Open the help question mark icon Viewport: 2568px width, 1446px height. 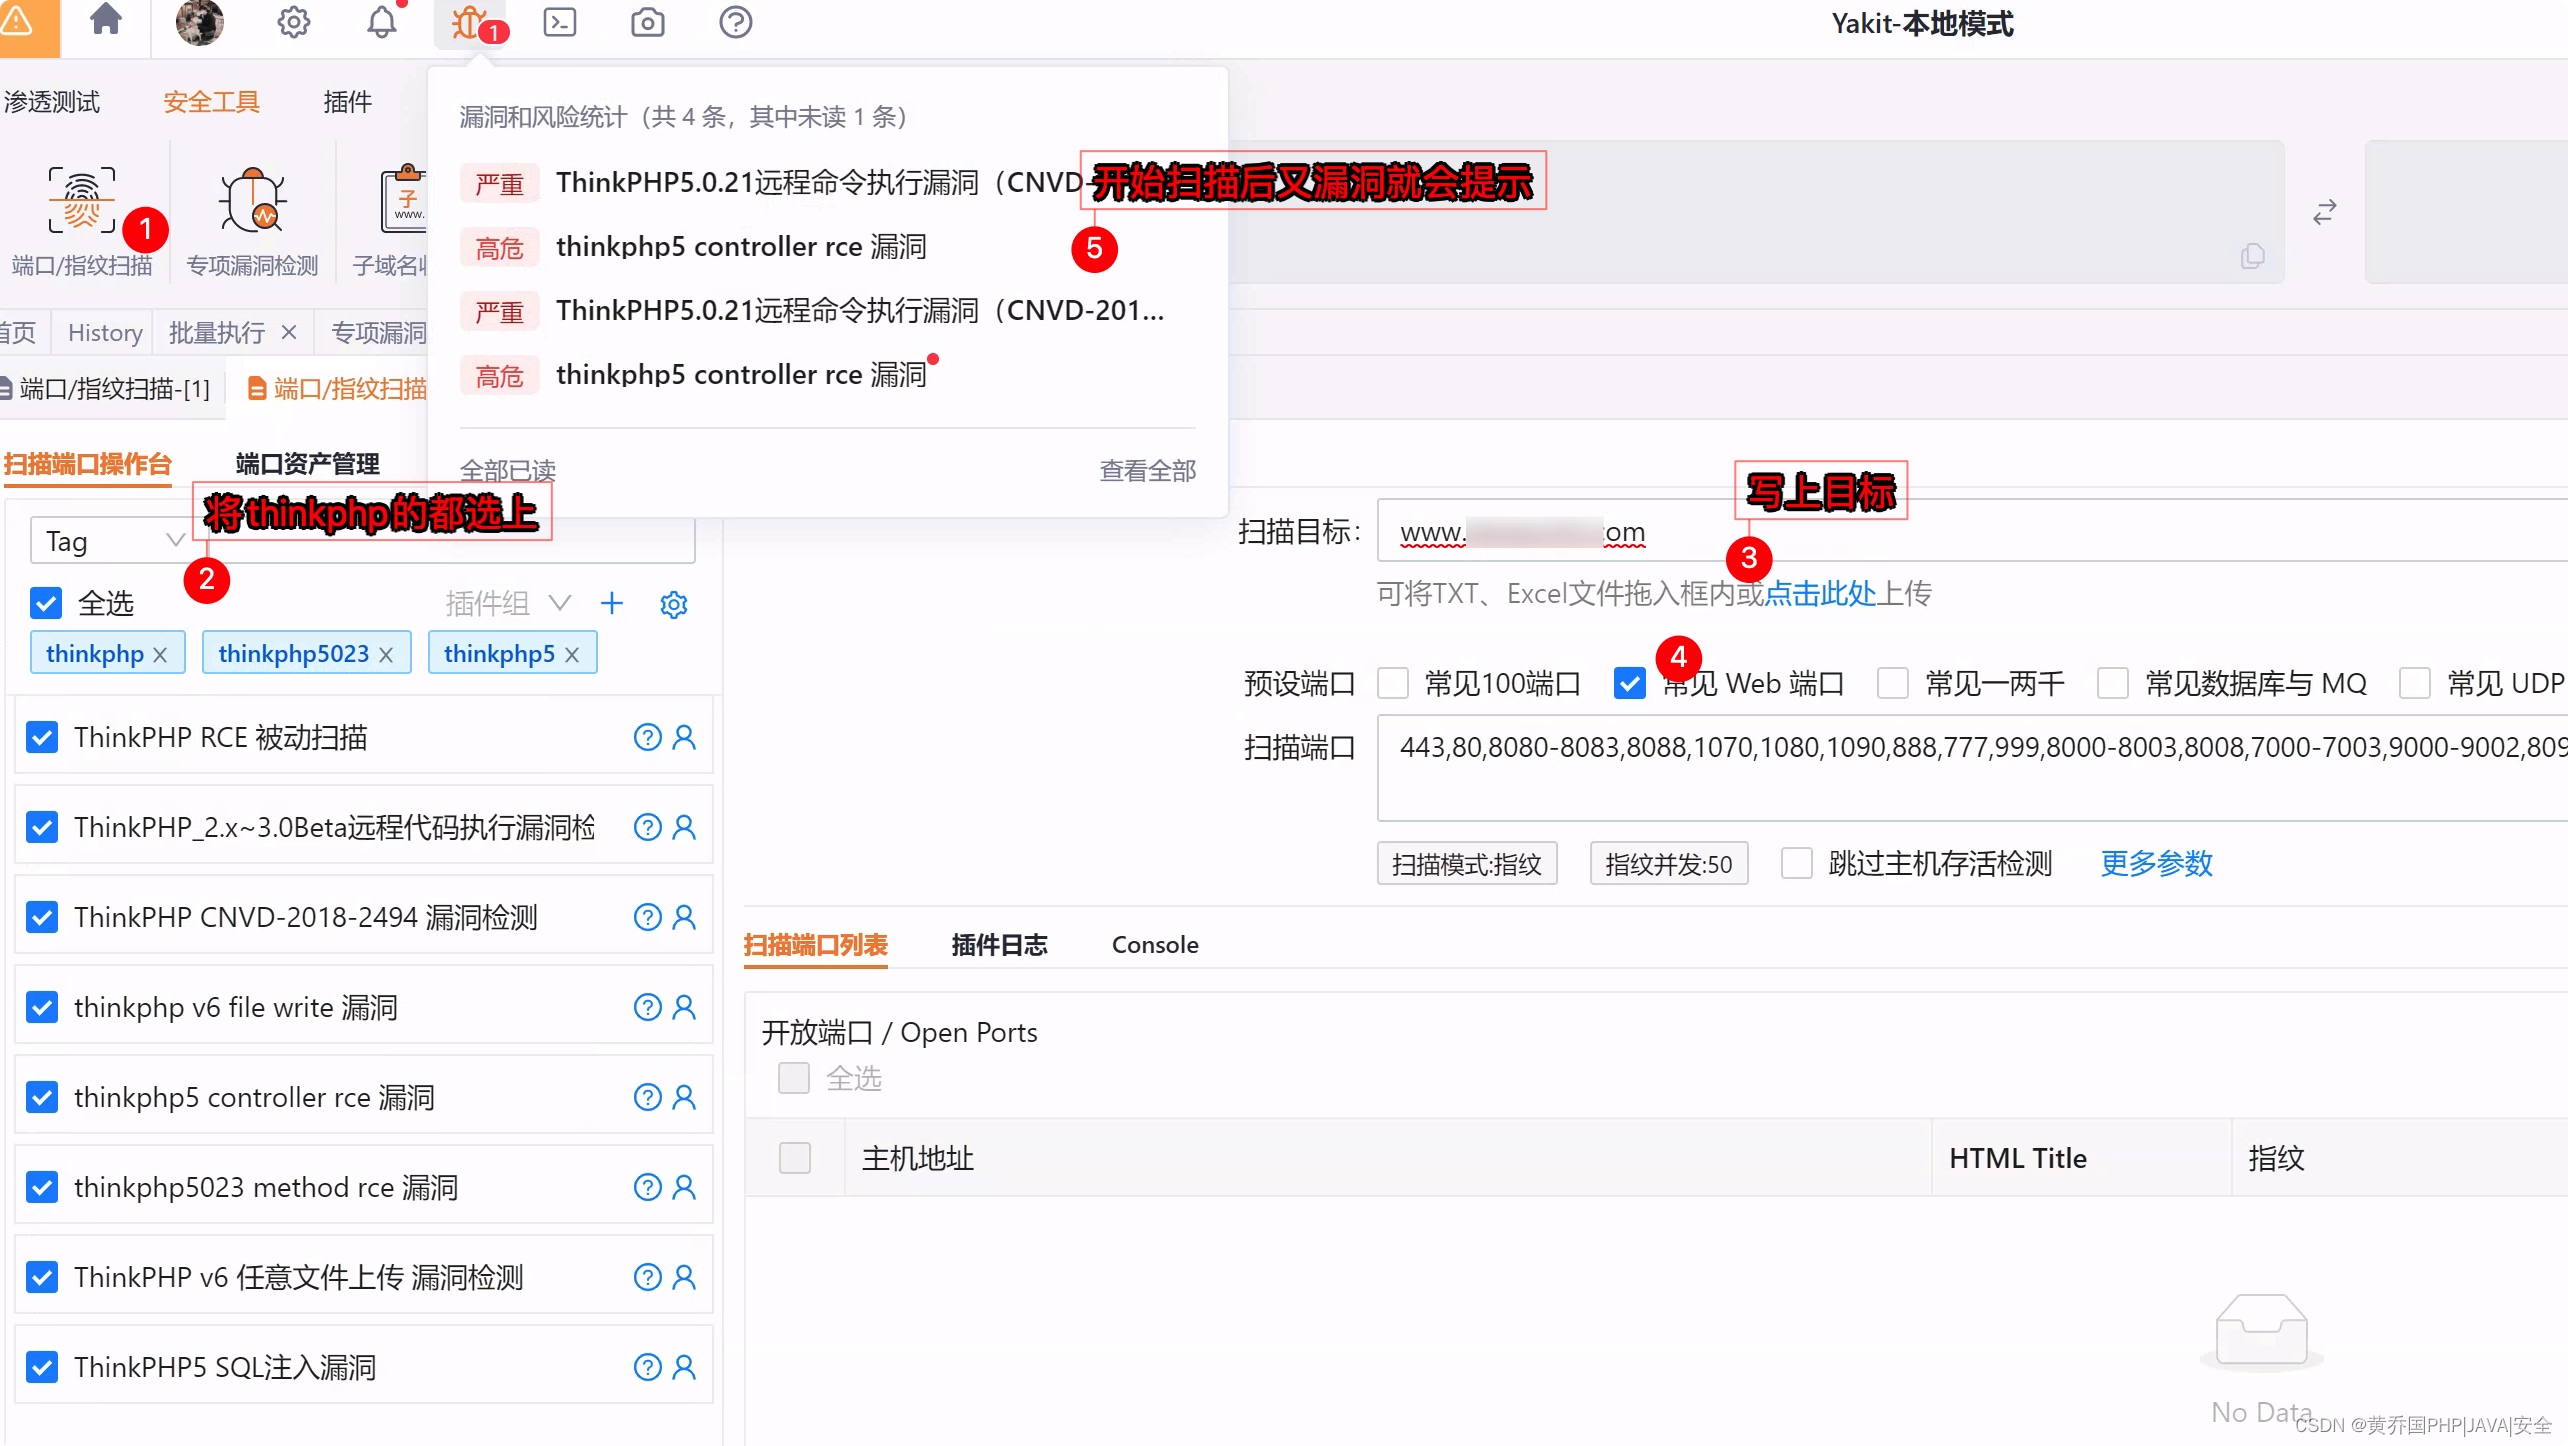[735, 22]
